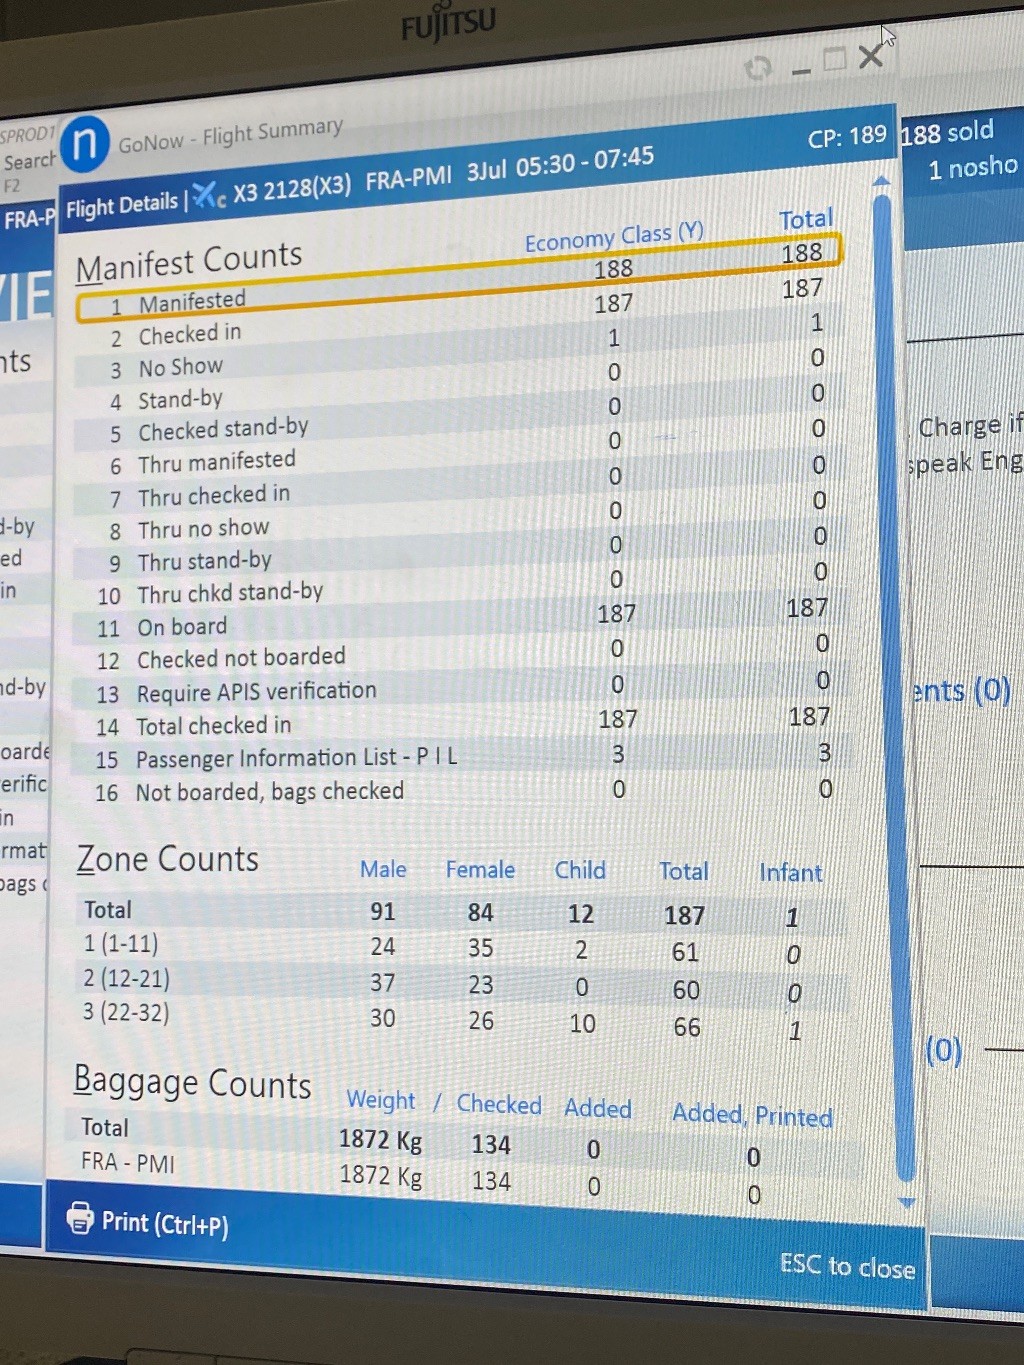
Task: Click the printer icon in bottom bar
Action: pos(79,1217)
